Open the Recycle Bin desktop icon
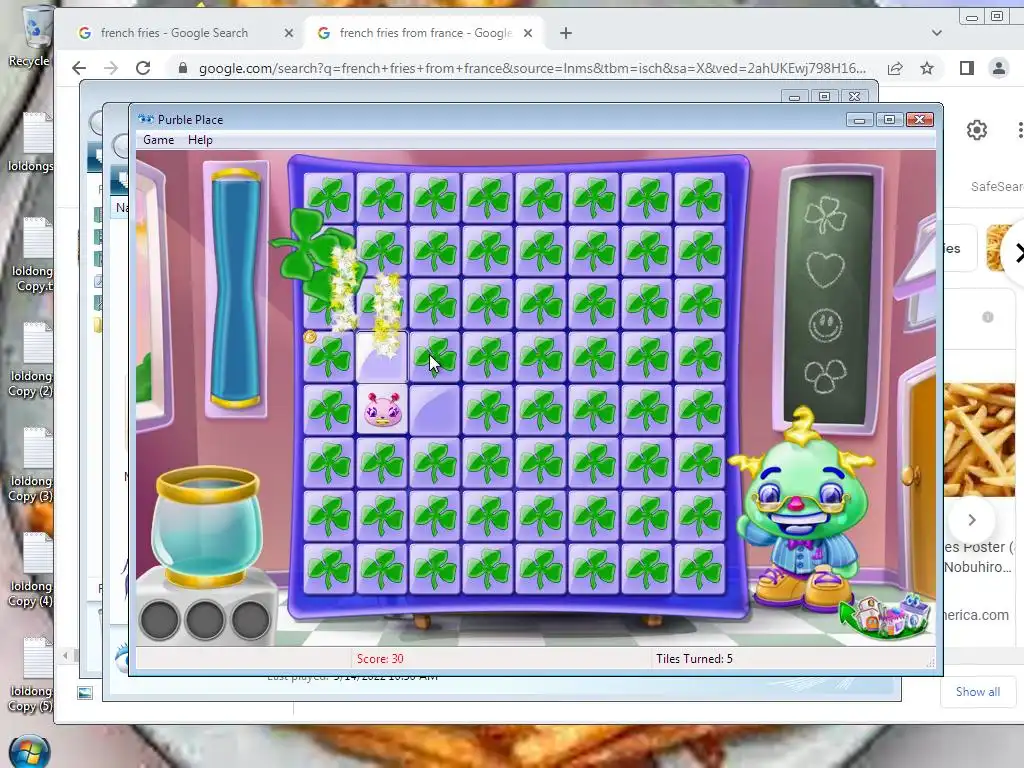Screen dimensions: 1024x768 32,37
